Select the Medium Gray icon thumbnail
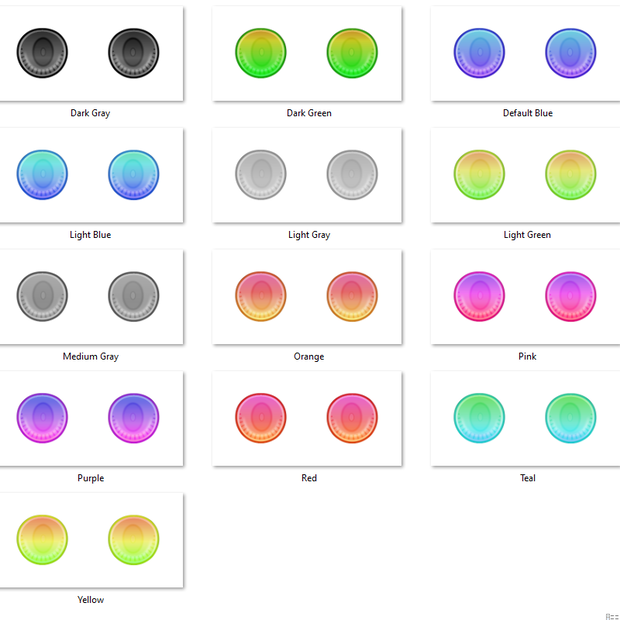Viewport: 620px width, 620px height. pyautogui.click(x=91, y=297)
